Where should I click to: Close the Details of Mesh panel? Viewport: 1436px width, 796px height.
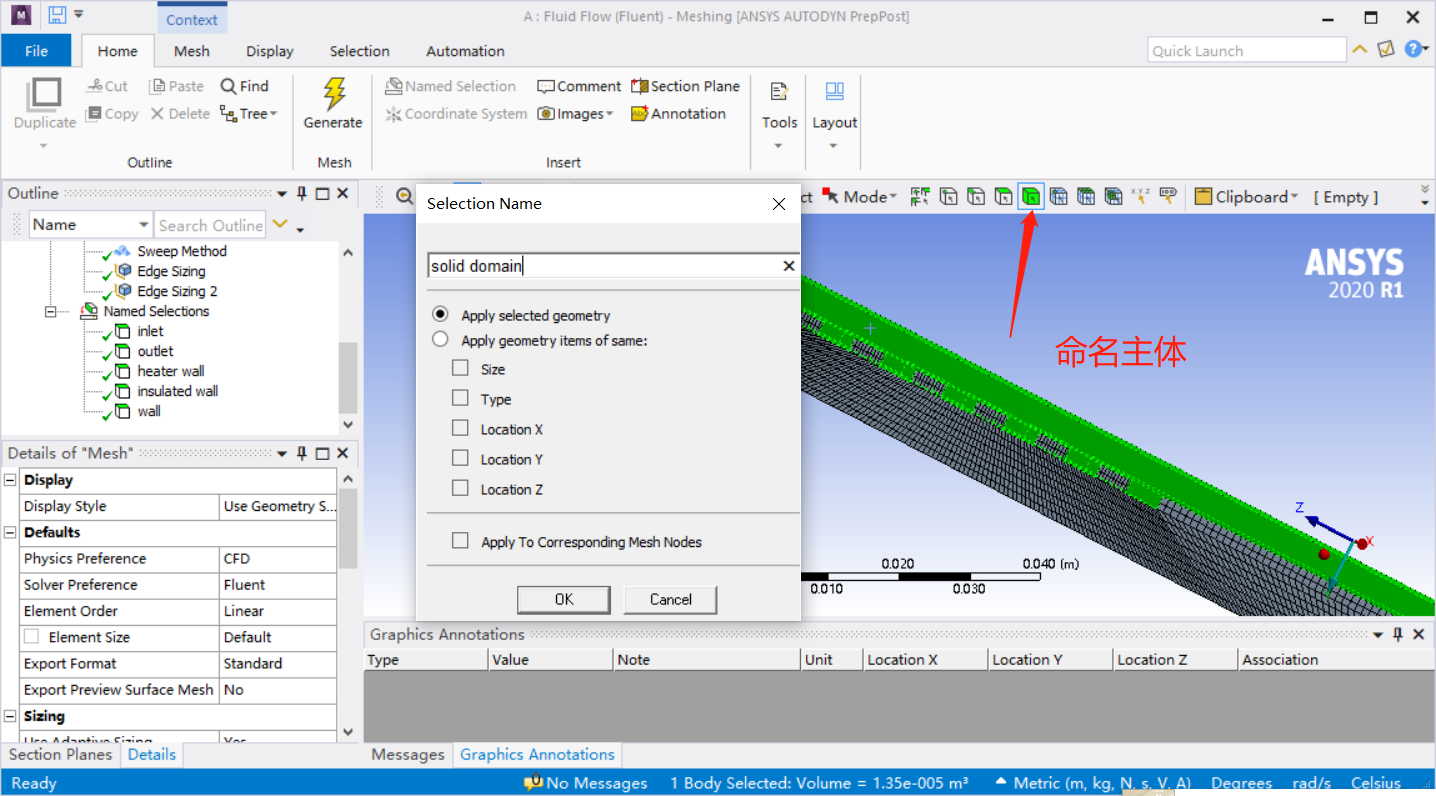point(342,453)
